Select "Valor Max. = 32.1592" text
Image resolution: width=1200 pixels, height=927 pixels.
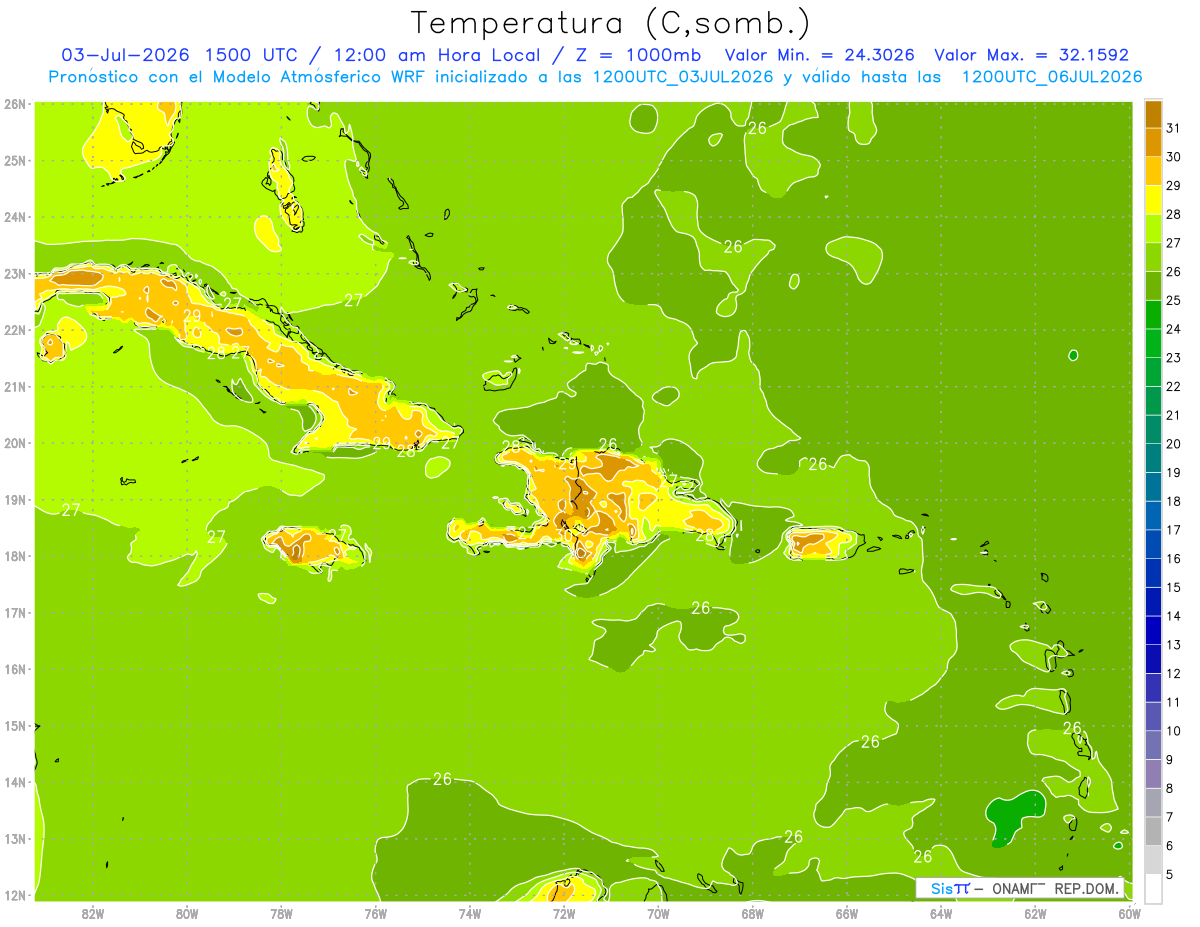(x=1031, y=55)
